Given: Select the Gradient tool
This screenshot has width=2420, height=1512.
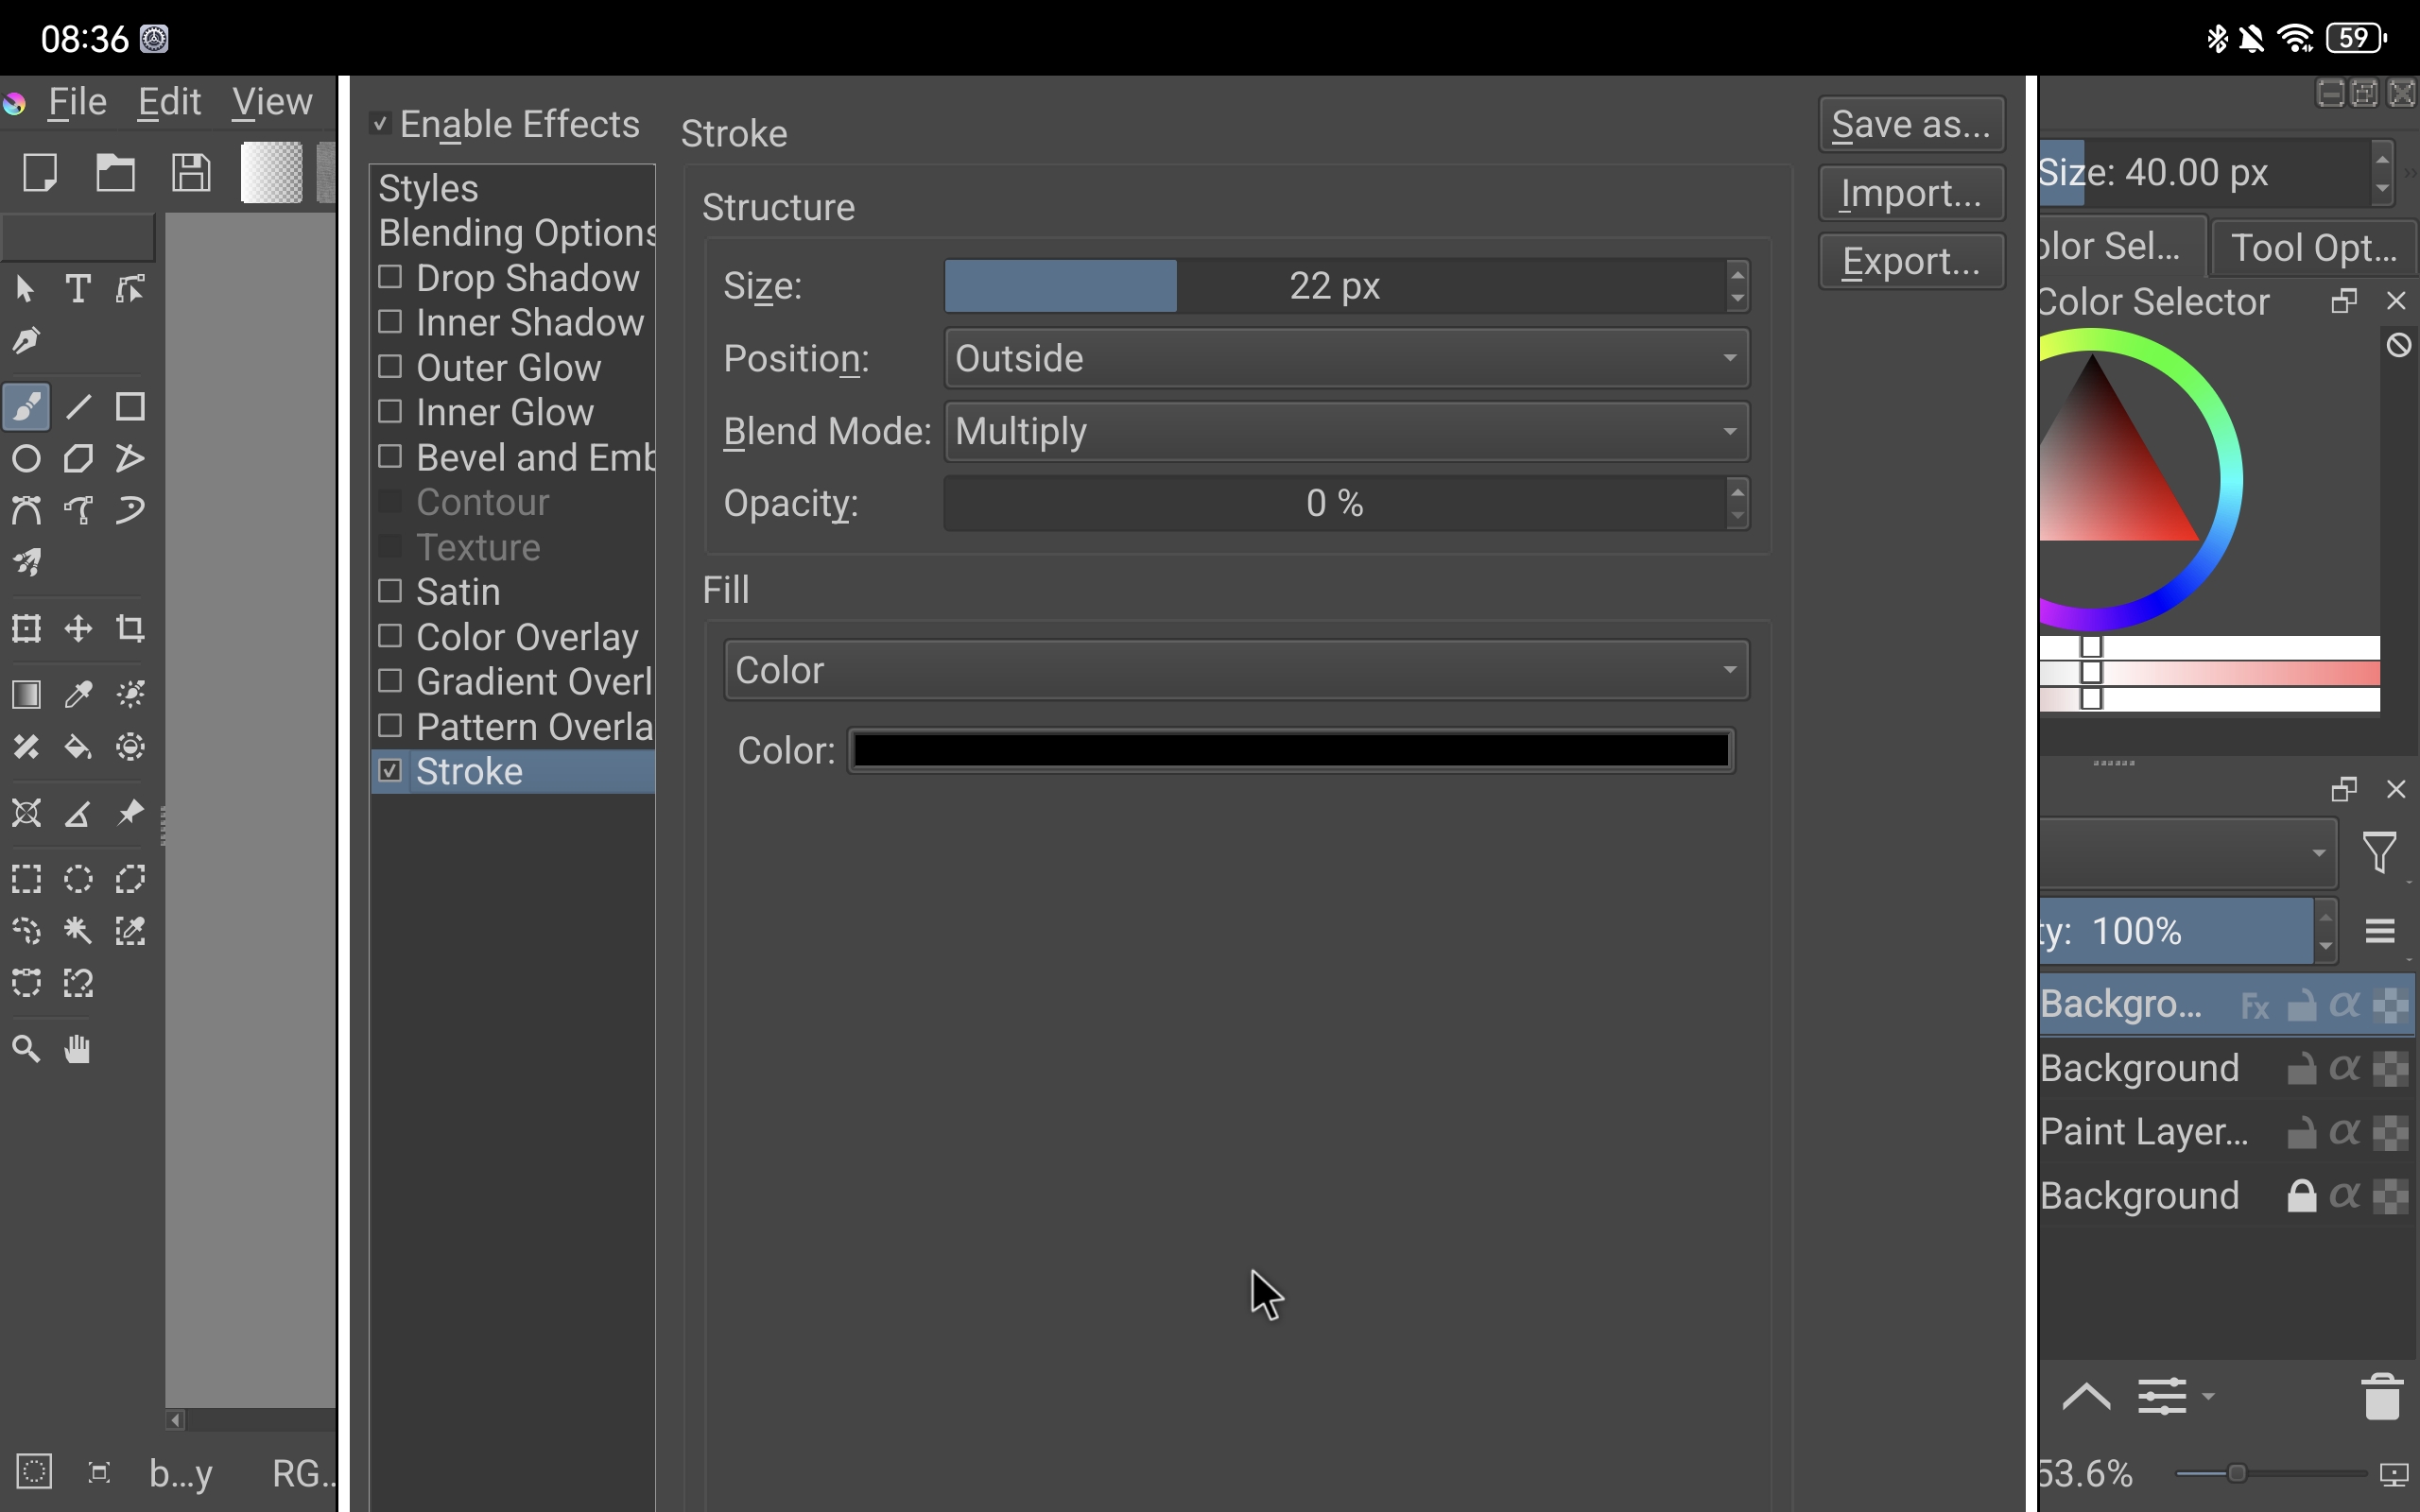Looking at the screenshot, I should pos(27,694).
